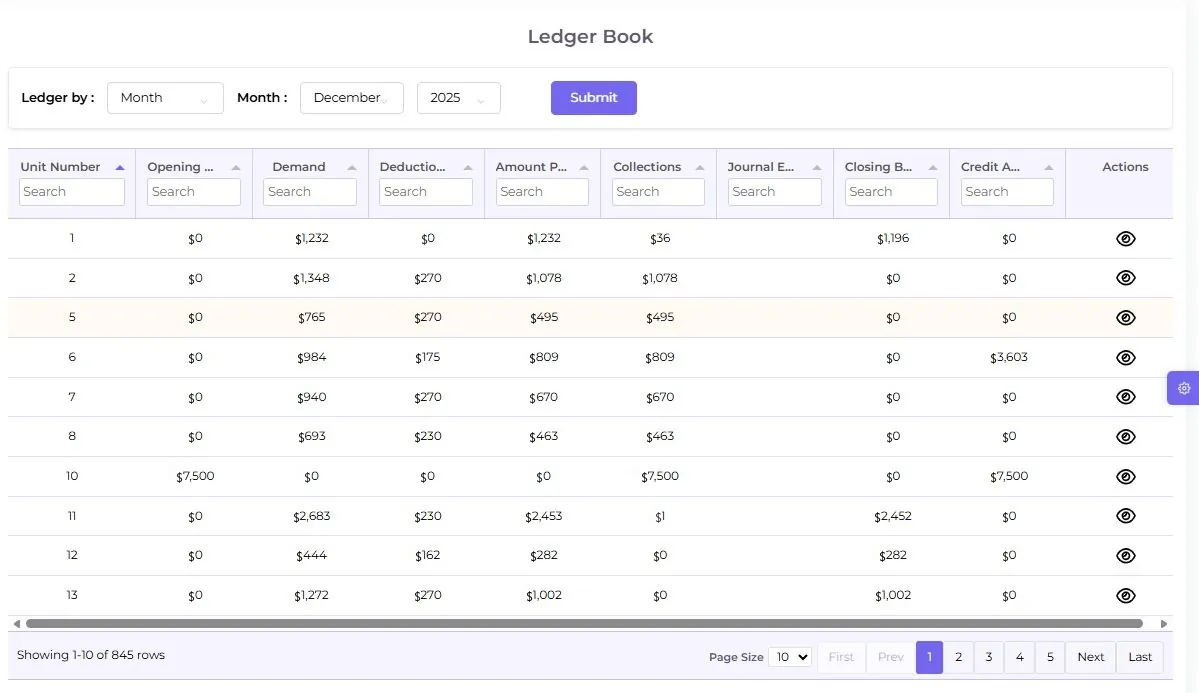
Task: Go to page 3
Action: (x=989, y=657)
